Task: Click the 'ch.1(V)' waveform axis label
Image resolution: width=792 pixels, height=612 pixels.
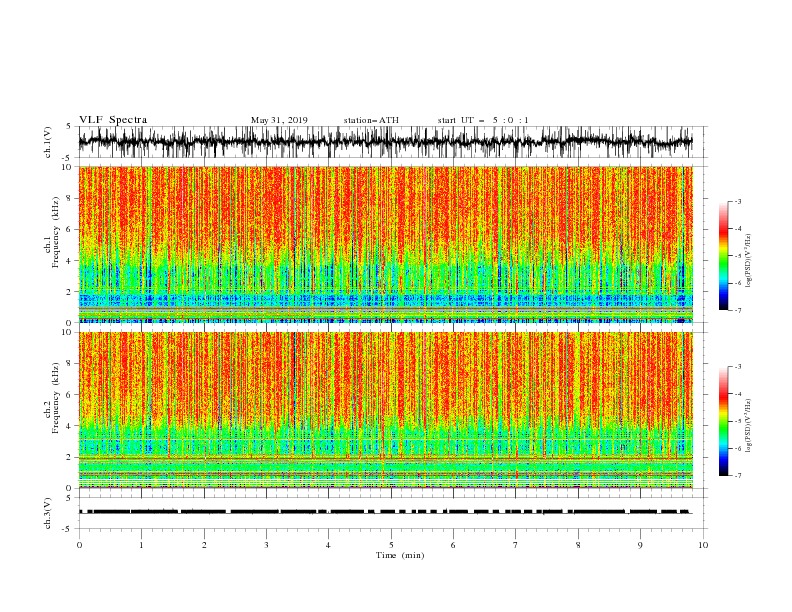Action: [x=48, y=142]
